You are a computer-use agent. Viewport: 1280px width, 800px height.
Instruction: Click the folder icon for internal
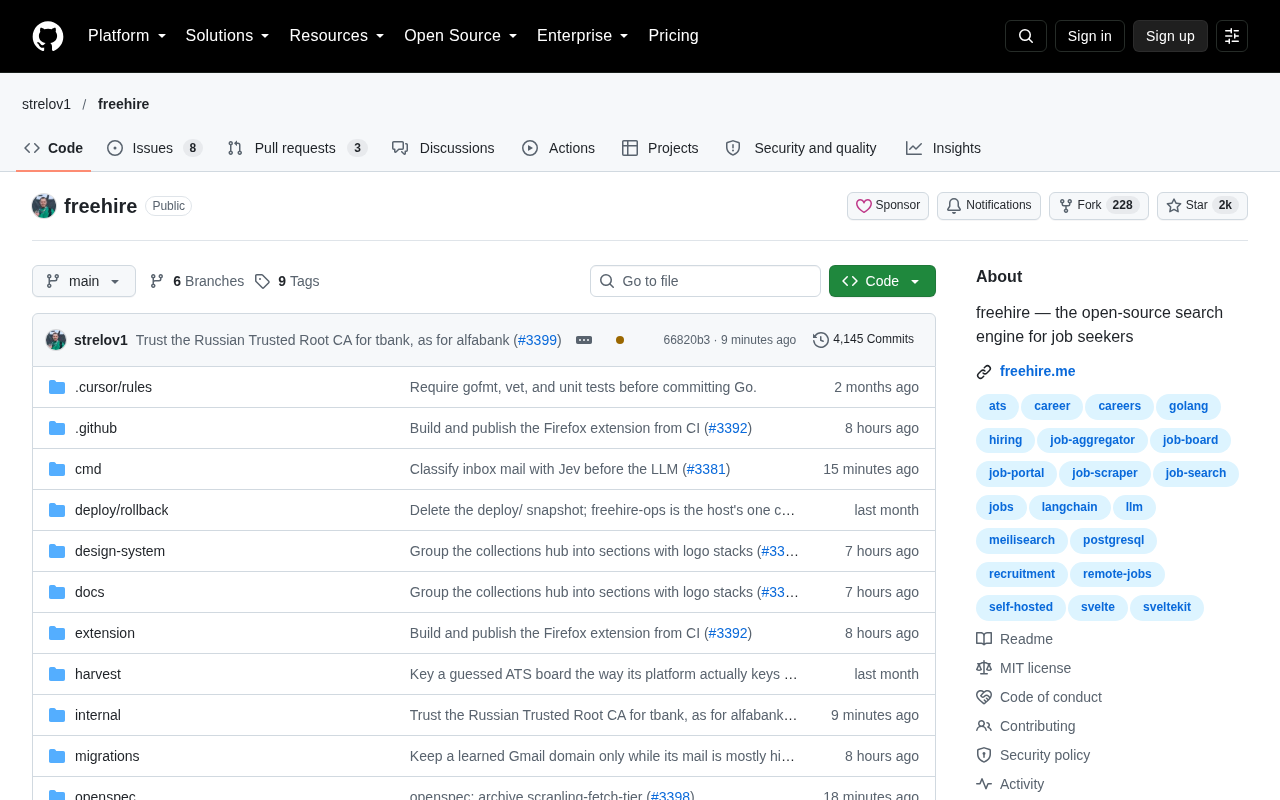click(x=57, y=715)
